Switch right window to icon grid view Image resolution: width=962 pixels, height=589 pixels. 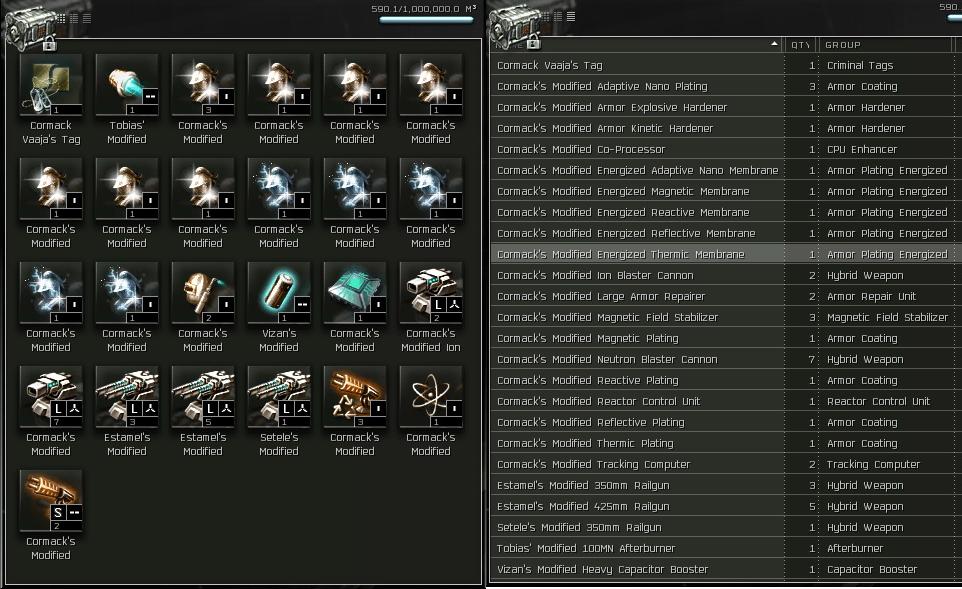pyautogui.click(x=545, y=17)
